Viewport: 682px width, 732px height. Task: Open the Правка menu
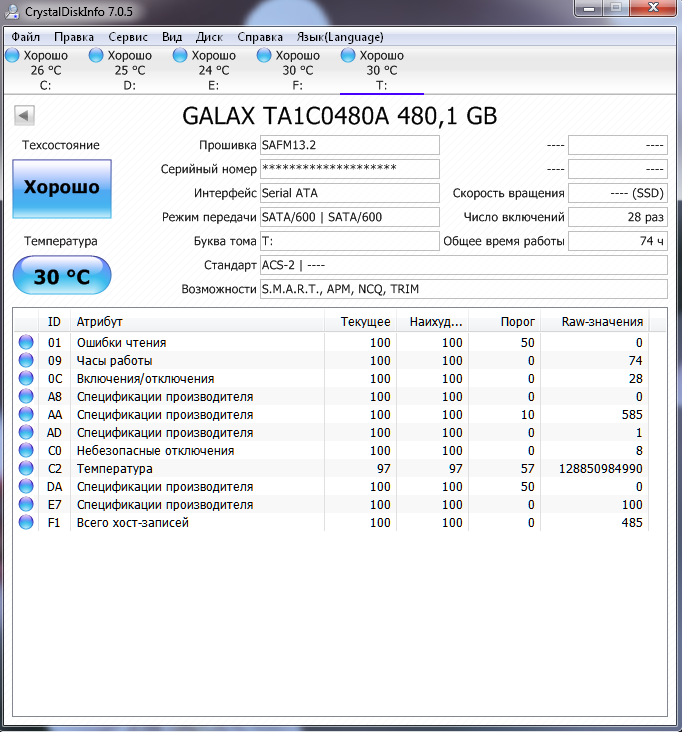click(x=74, y=37)
